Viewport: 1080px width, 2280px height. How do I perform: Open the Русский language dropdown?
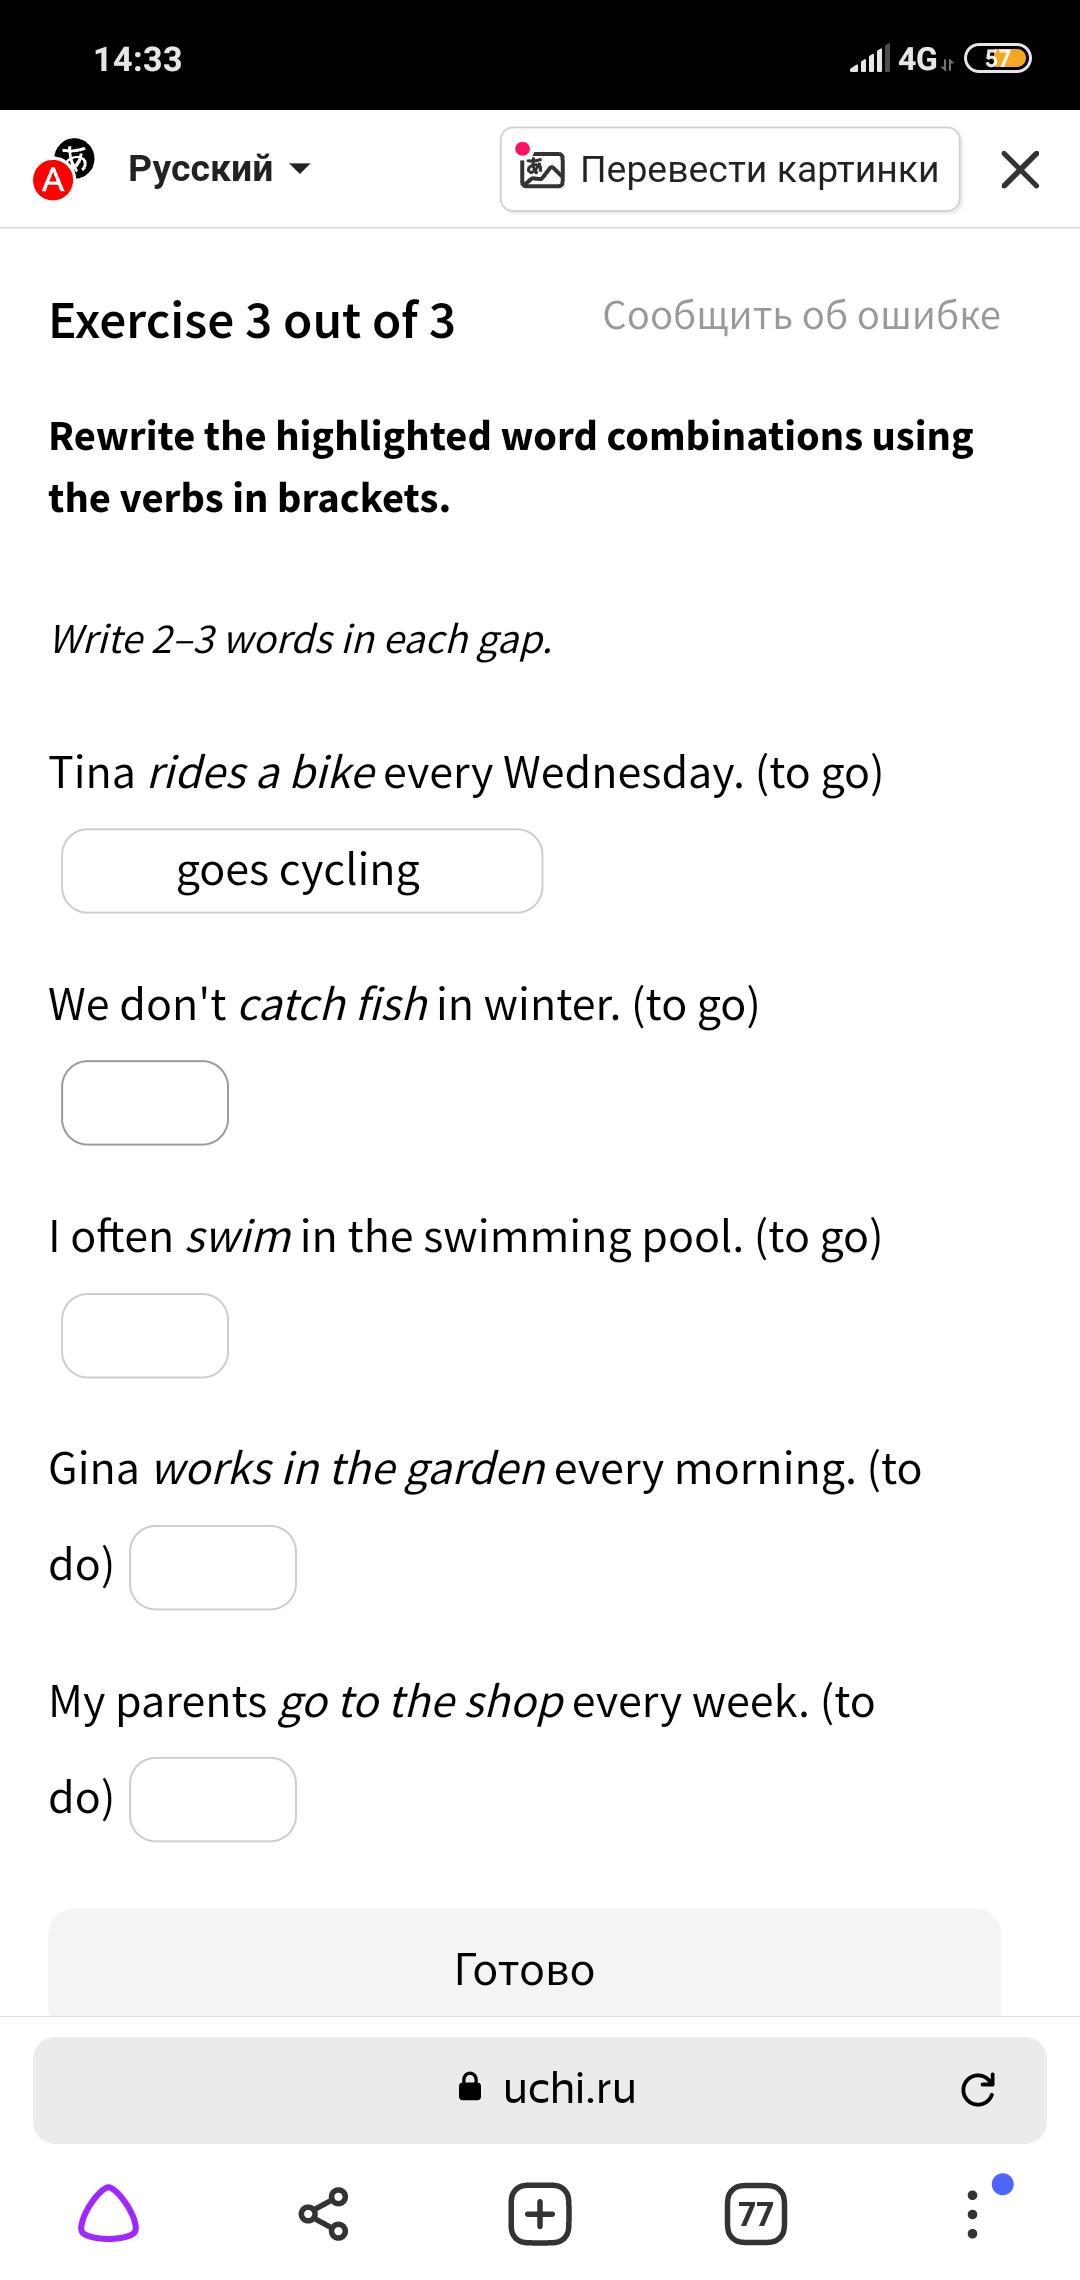coord(219,169)
